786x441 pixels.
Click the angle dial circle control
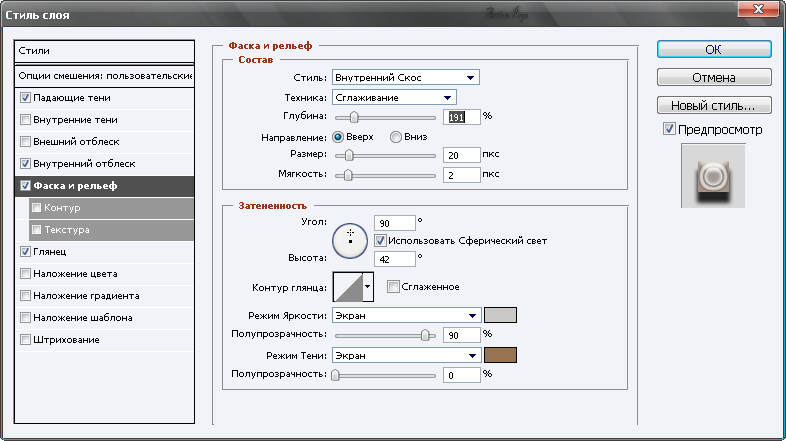click(x=350, y=238)
